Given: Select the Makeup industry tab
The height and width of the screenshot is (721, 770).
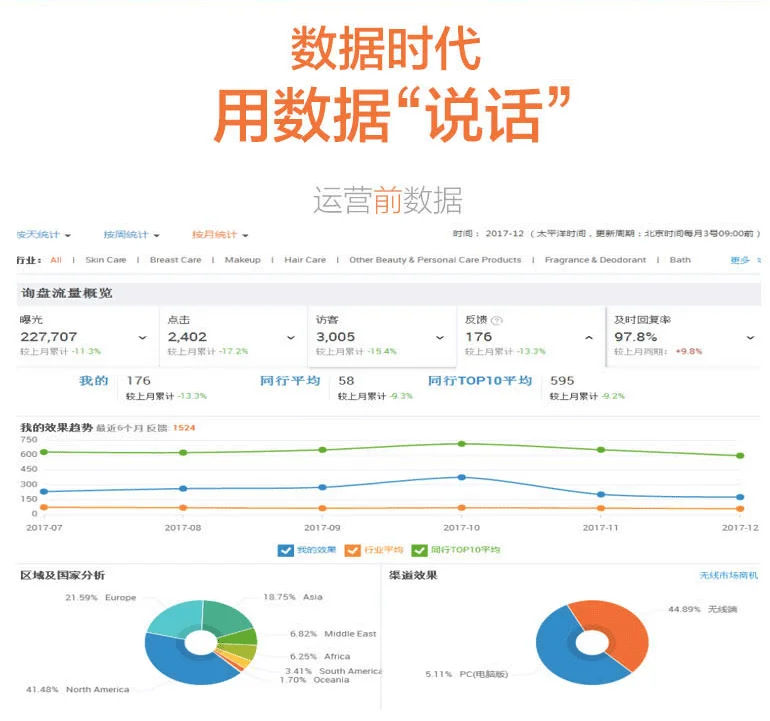Looking at the screenshot, I should click(x=242, y=260).
